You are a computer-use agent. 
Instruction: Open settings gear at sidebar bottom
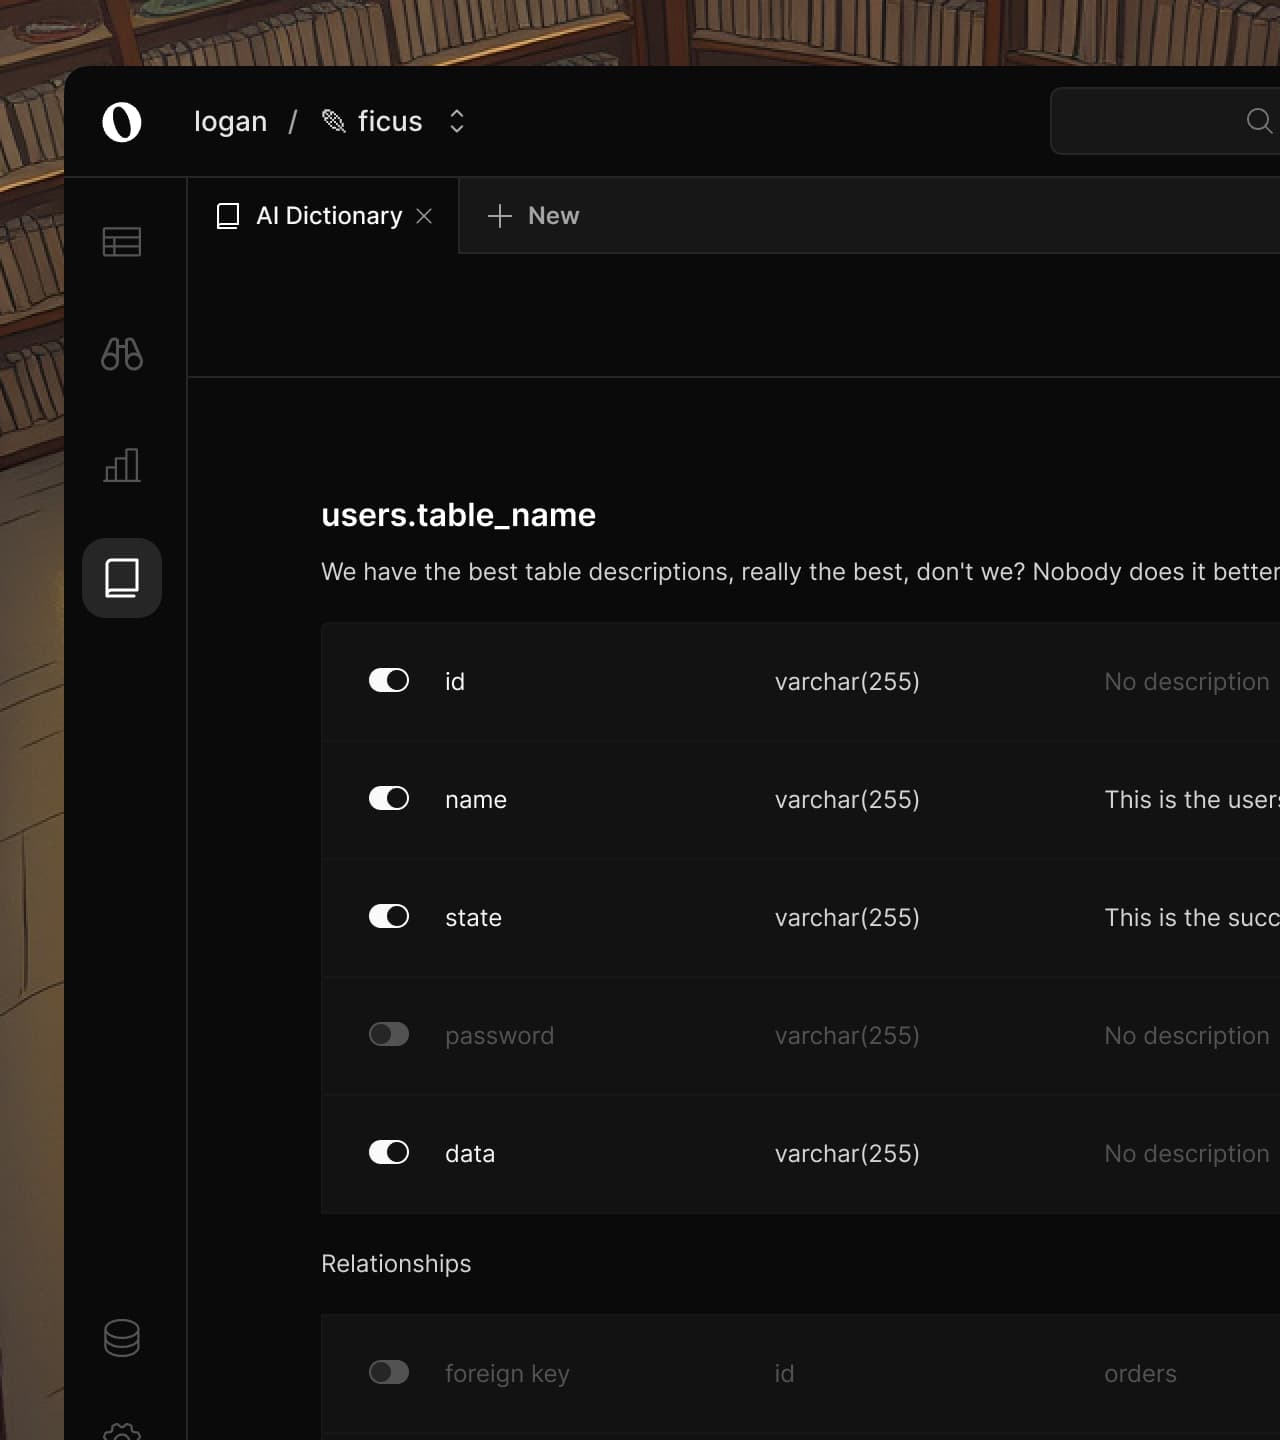122,1432
